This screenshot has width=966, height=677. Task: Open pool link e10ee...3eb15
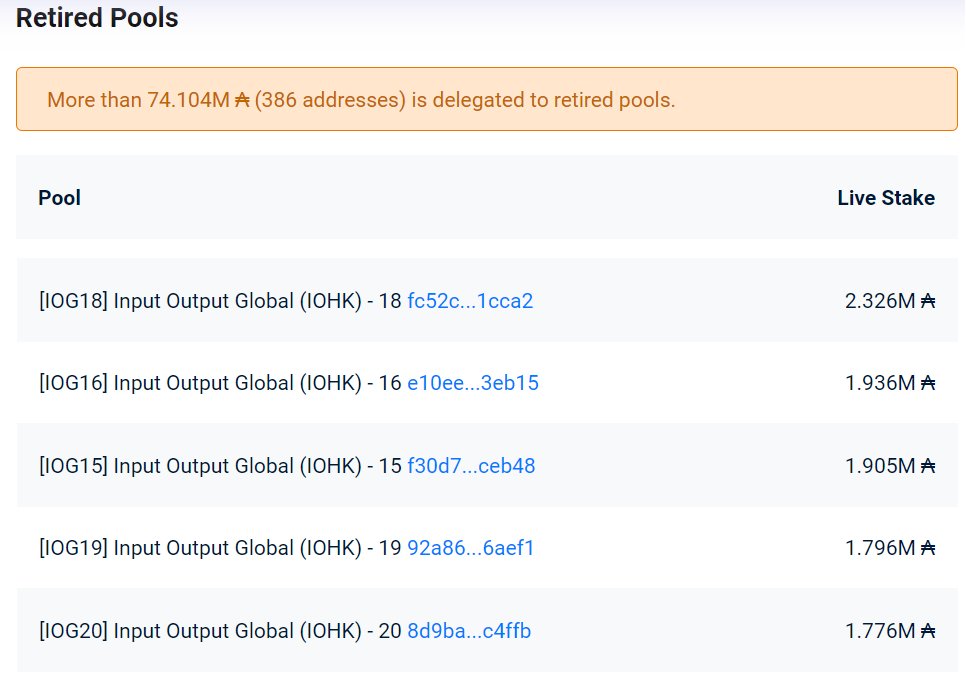coord(473,383)
